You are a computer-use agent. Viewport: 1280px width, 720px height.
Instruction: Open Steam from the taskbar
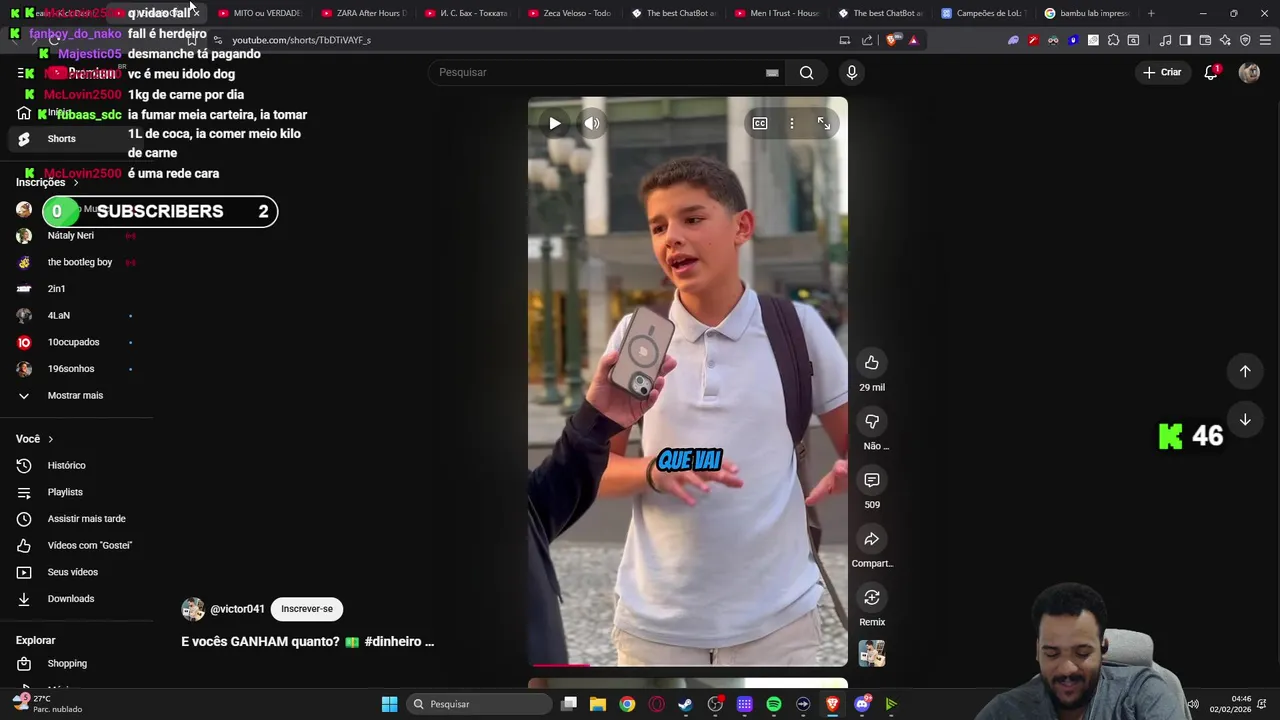[685, 704]
